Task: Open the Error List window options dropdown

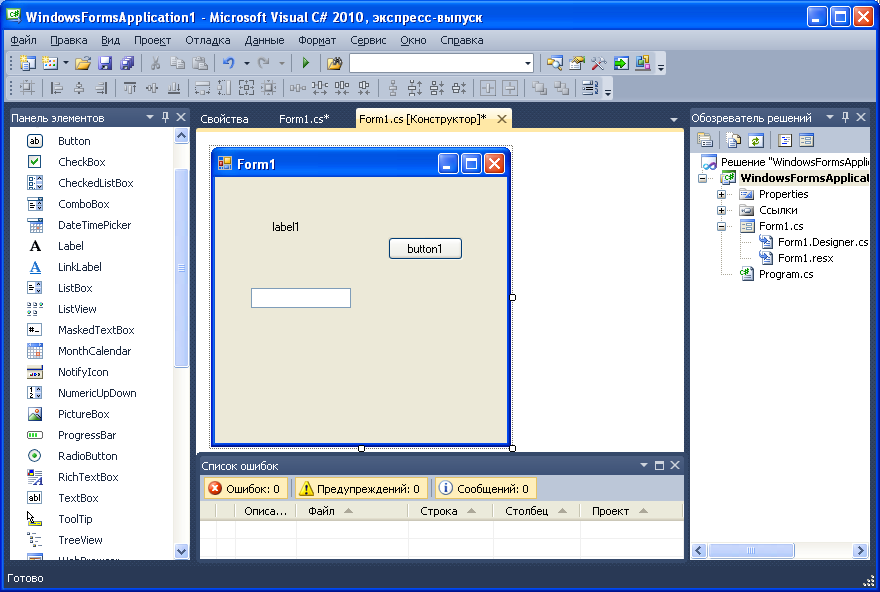Action: (644, 465)
